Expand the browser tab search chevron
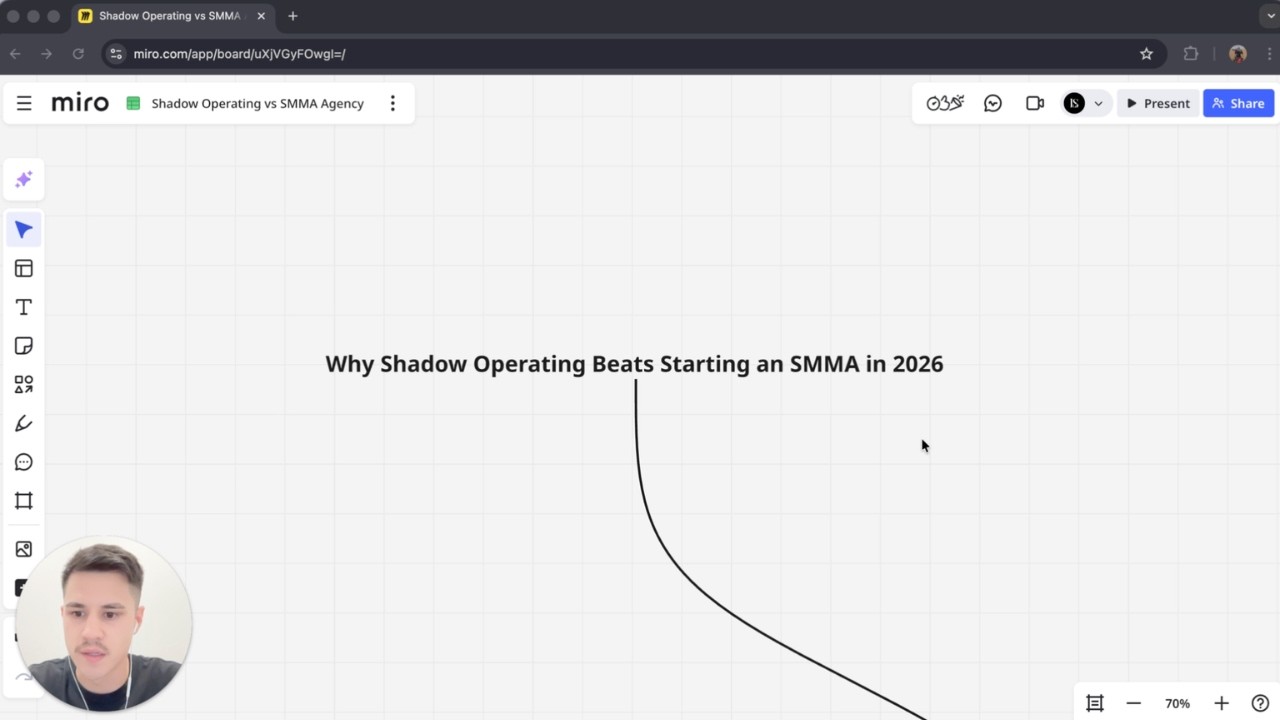 pyautogui.click(x=1271, y=16)
